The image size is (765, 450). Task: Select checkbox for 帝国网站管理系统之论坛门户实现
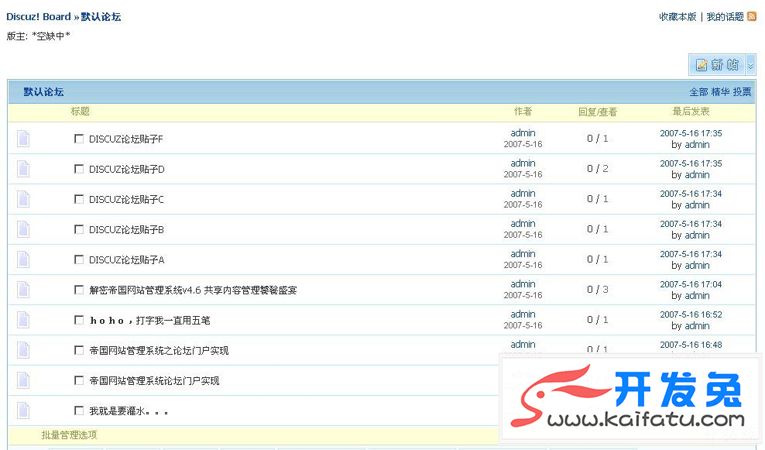point(79,350)
